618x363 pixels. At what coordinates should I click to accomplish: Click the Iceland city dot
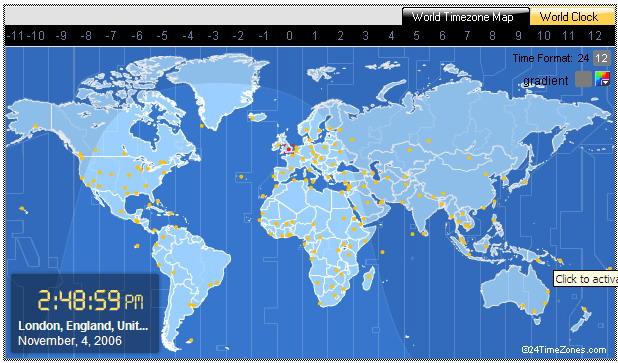pos(252,118)
